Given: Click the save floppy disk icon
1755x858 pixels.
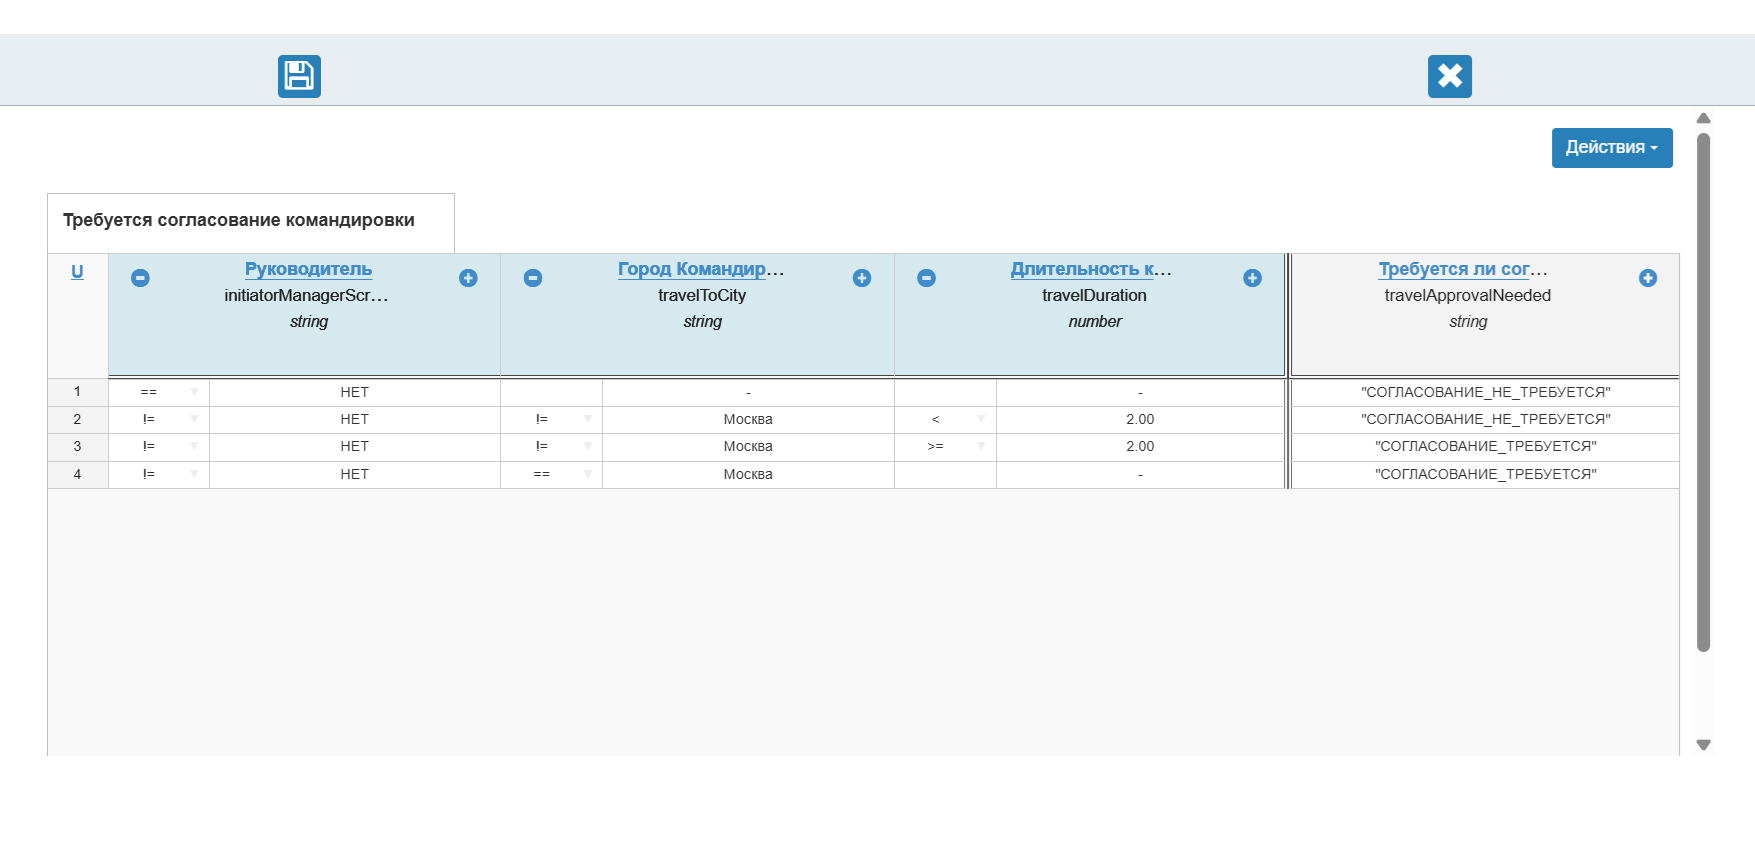Looking at the screenshot, I should pos(299,76).
